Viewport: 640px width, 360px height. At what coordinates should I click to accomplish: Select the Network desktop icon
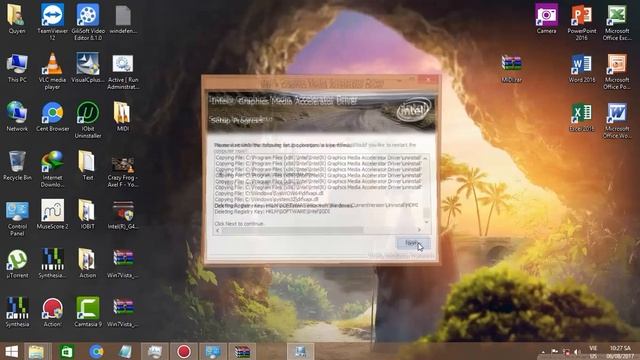click(x=17, y=117)
